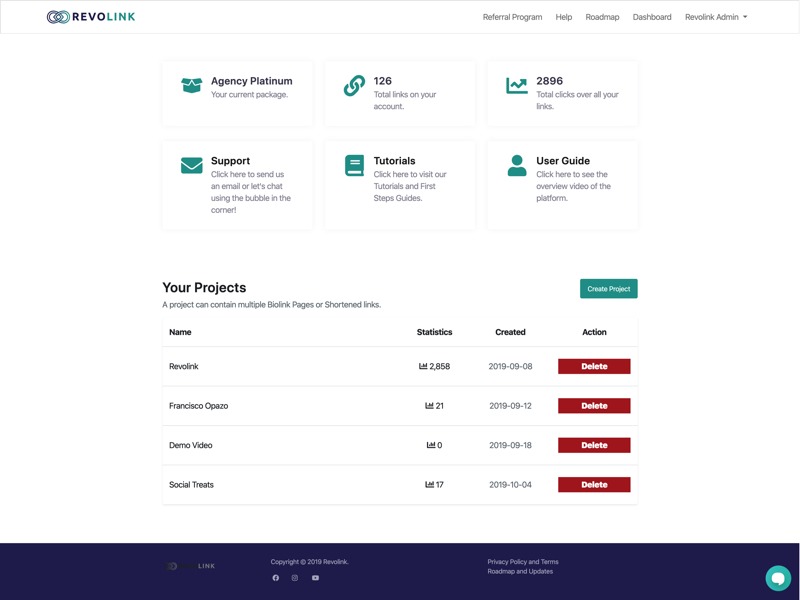Expand the Revolink Admin dropdown menu
Viewport: 800px width, 600px height.
coord(715,17)
